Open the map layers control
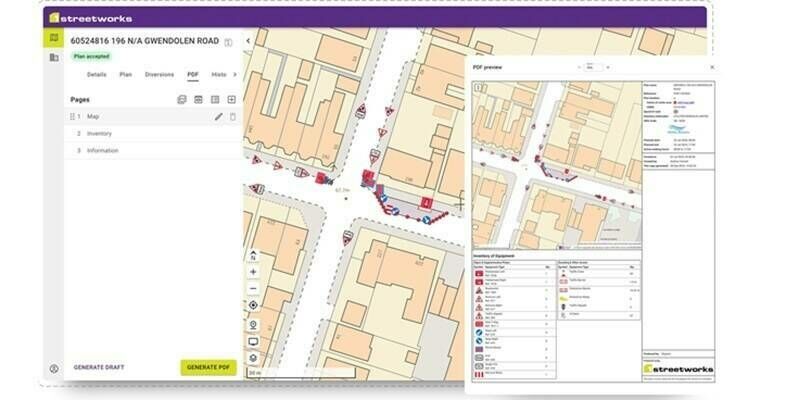The height and width of the screenshot is (400, 800). [x=253, y=358]
